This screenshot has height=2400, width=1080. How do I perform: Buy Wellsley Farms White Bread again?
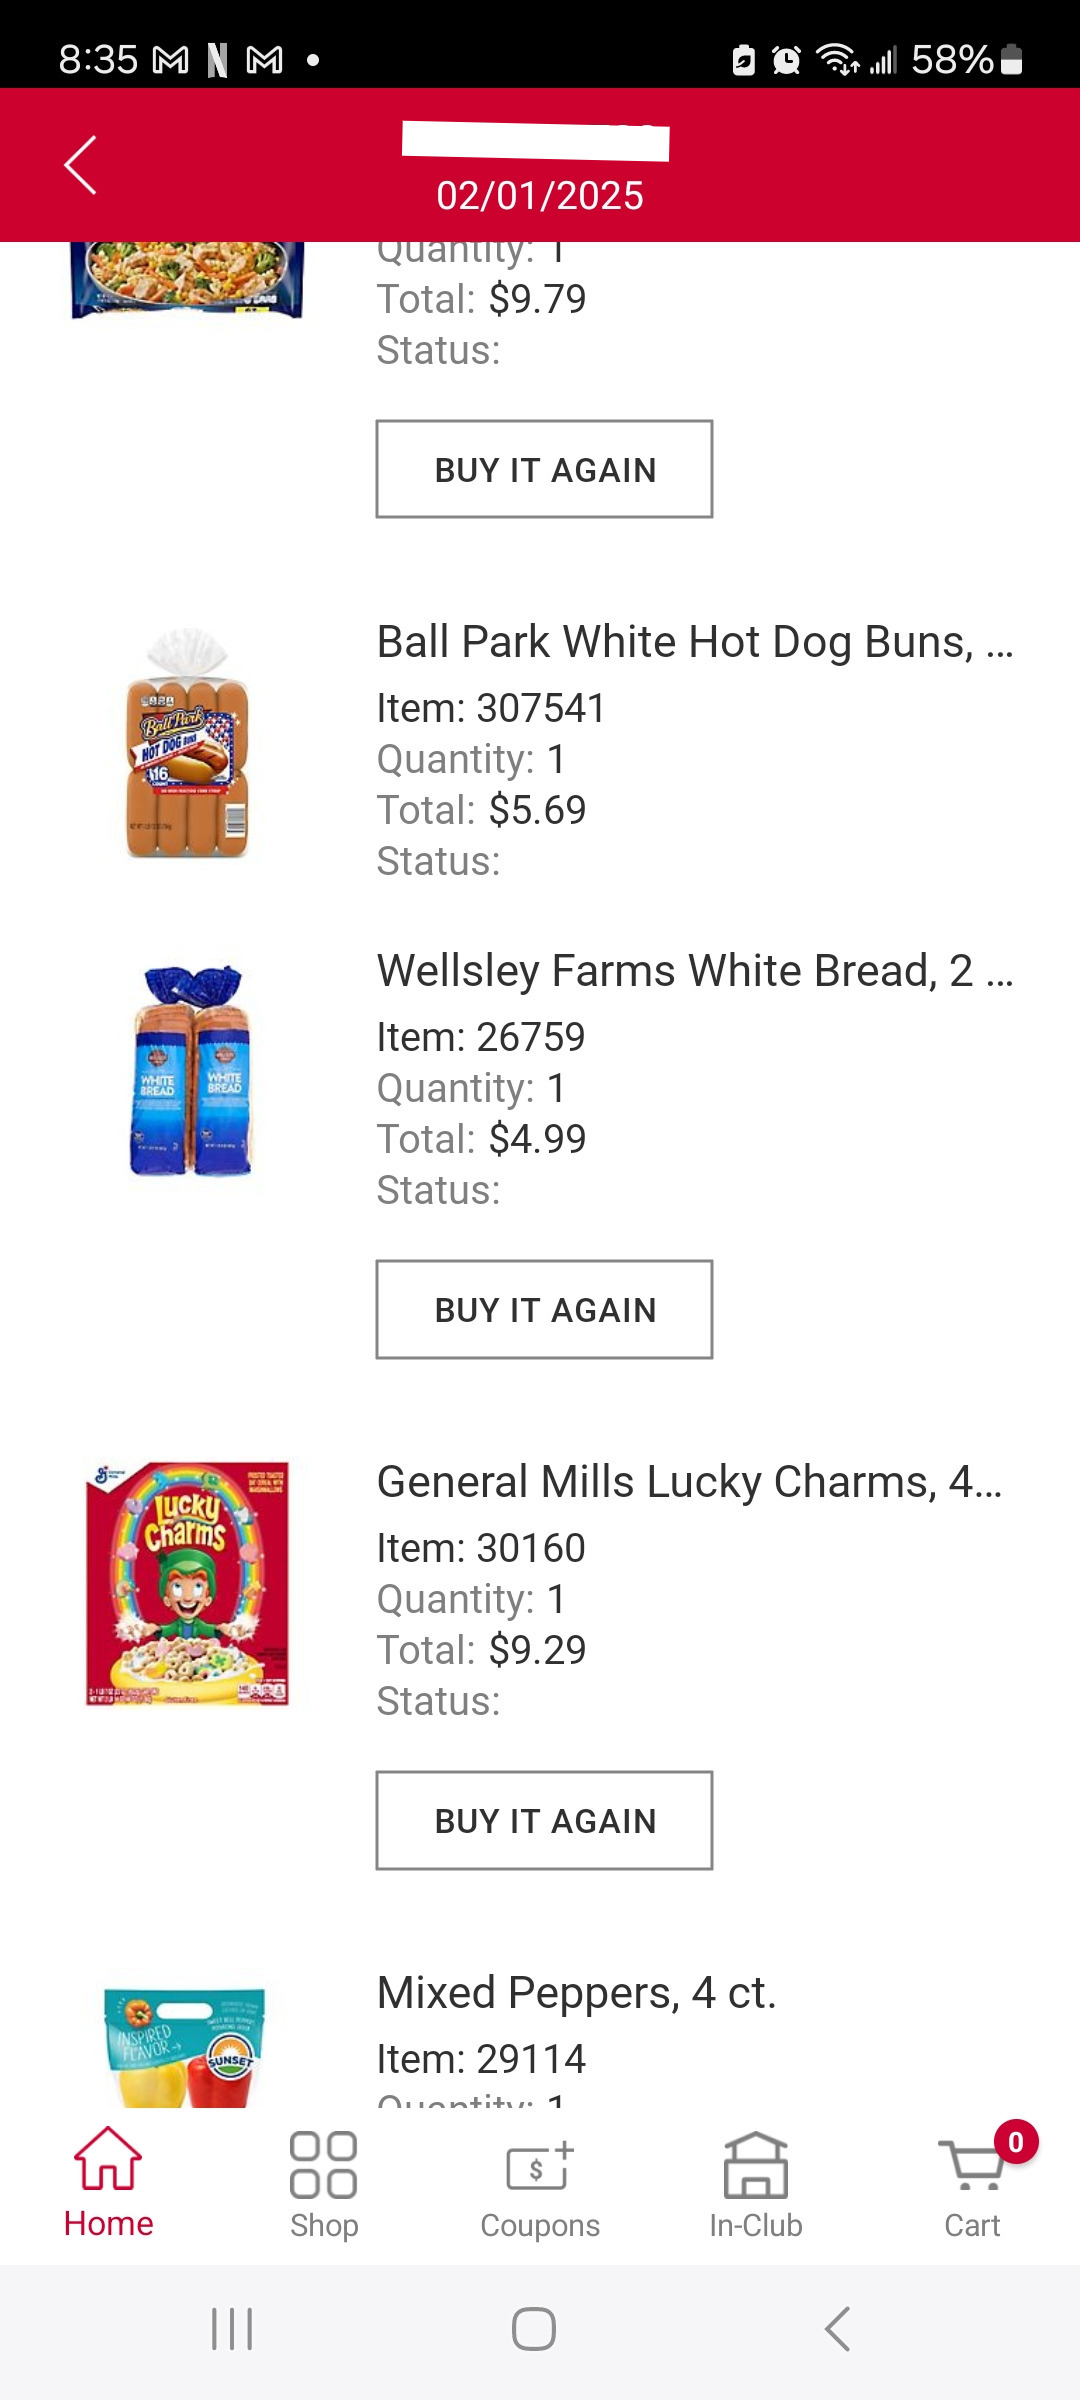[x=544, y=1309]
